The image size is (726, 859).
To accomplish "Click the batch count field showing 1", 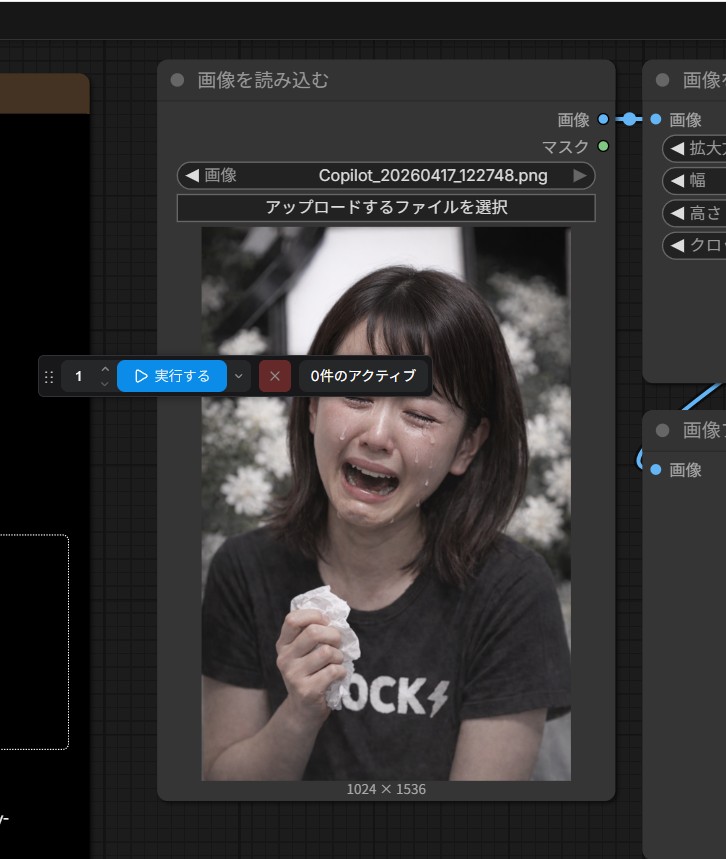I will 79,377.
